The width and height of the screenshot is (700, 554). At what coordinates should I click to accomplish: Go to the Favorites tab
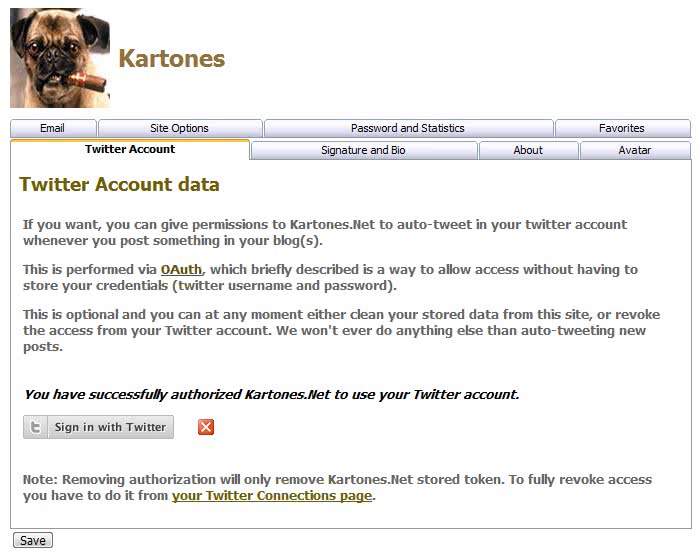click(x=622, y=128)
